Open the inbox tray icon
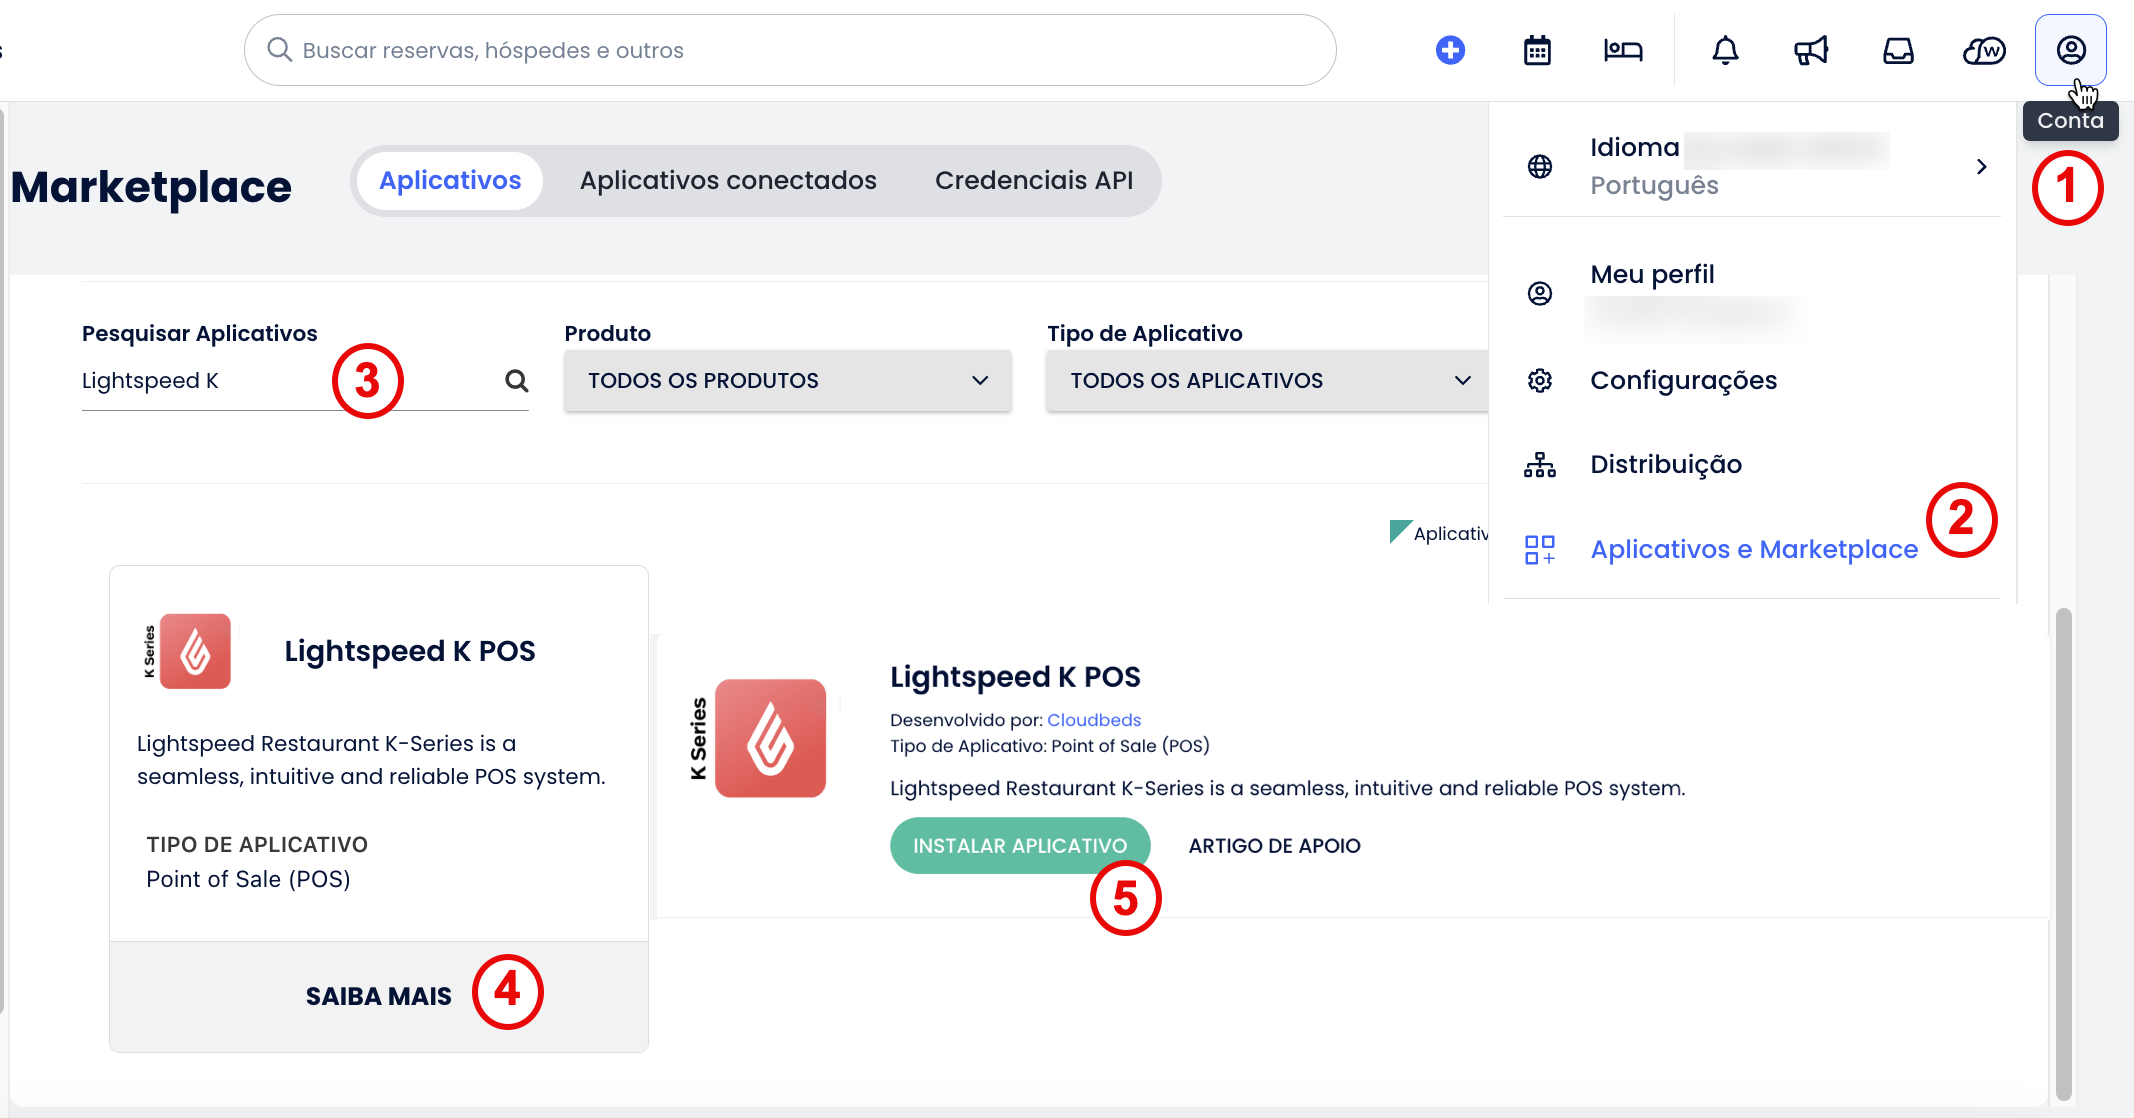2134x1118 pixels. [1898, 50]
